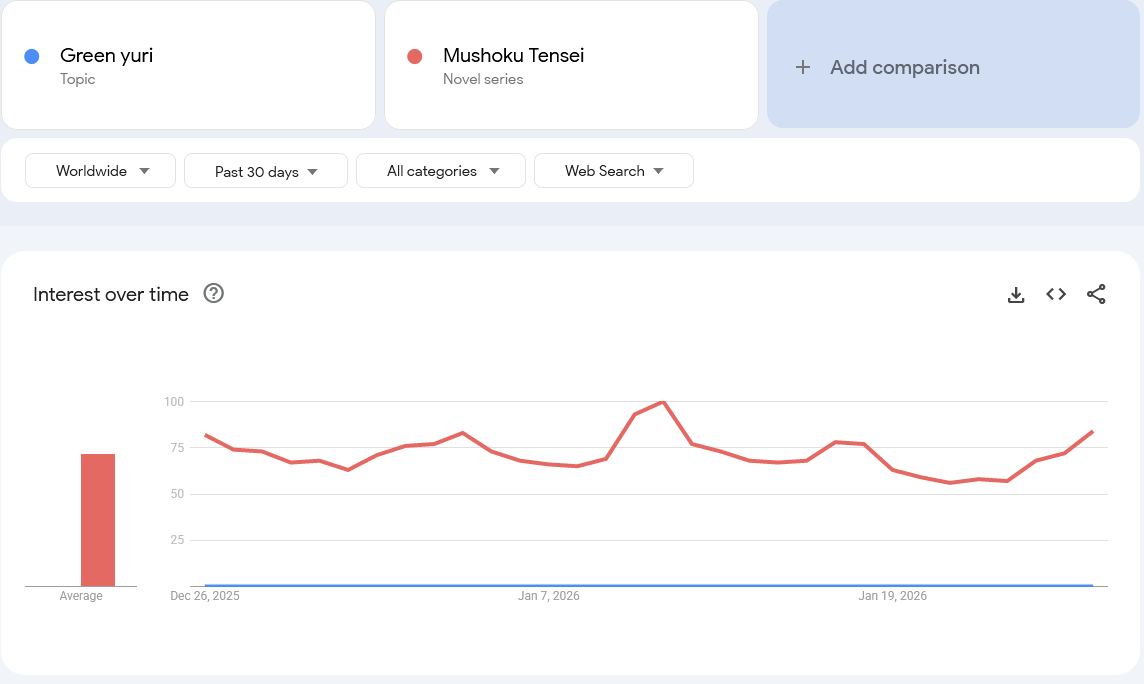The image size is (1144, 684).
Task: Click the Interest over time heading
Action: (111, 295)
